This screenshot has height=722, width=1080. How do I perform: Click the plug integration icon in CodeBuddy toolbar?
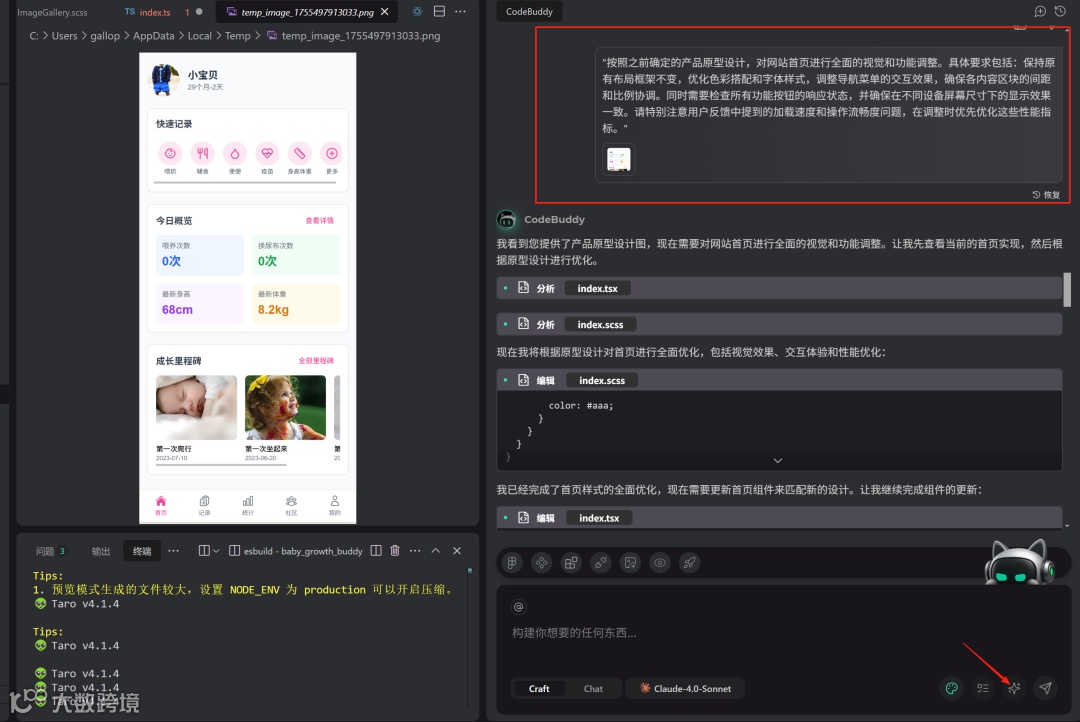click(x=601, y=563)
